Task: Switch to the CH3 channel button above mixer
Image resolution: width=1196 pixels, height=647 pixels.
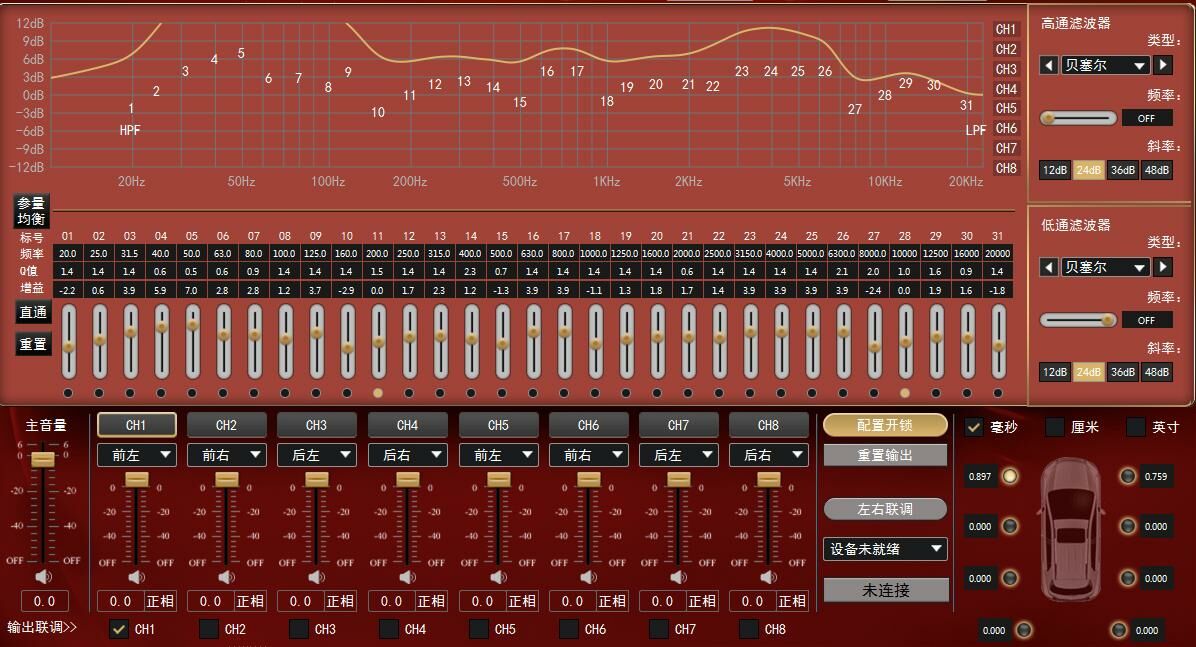Action: (x=316, y=425)
